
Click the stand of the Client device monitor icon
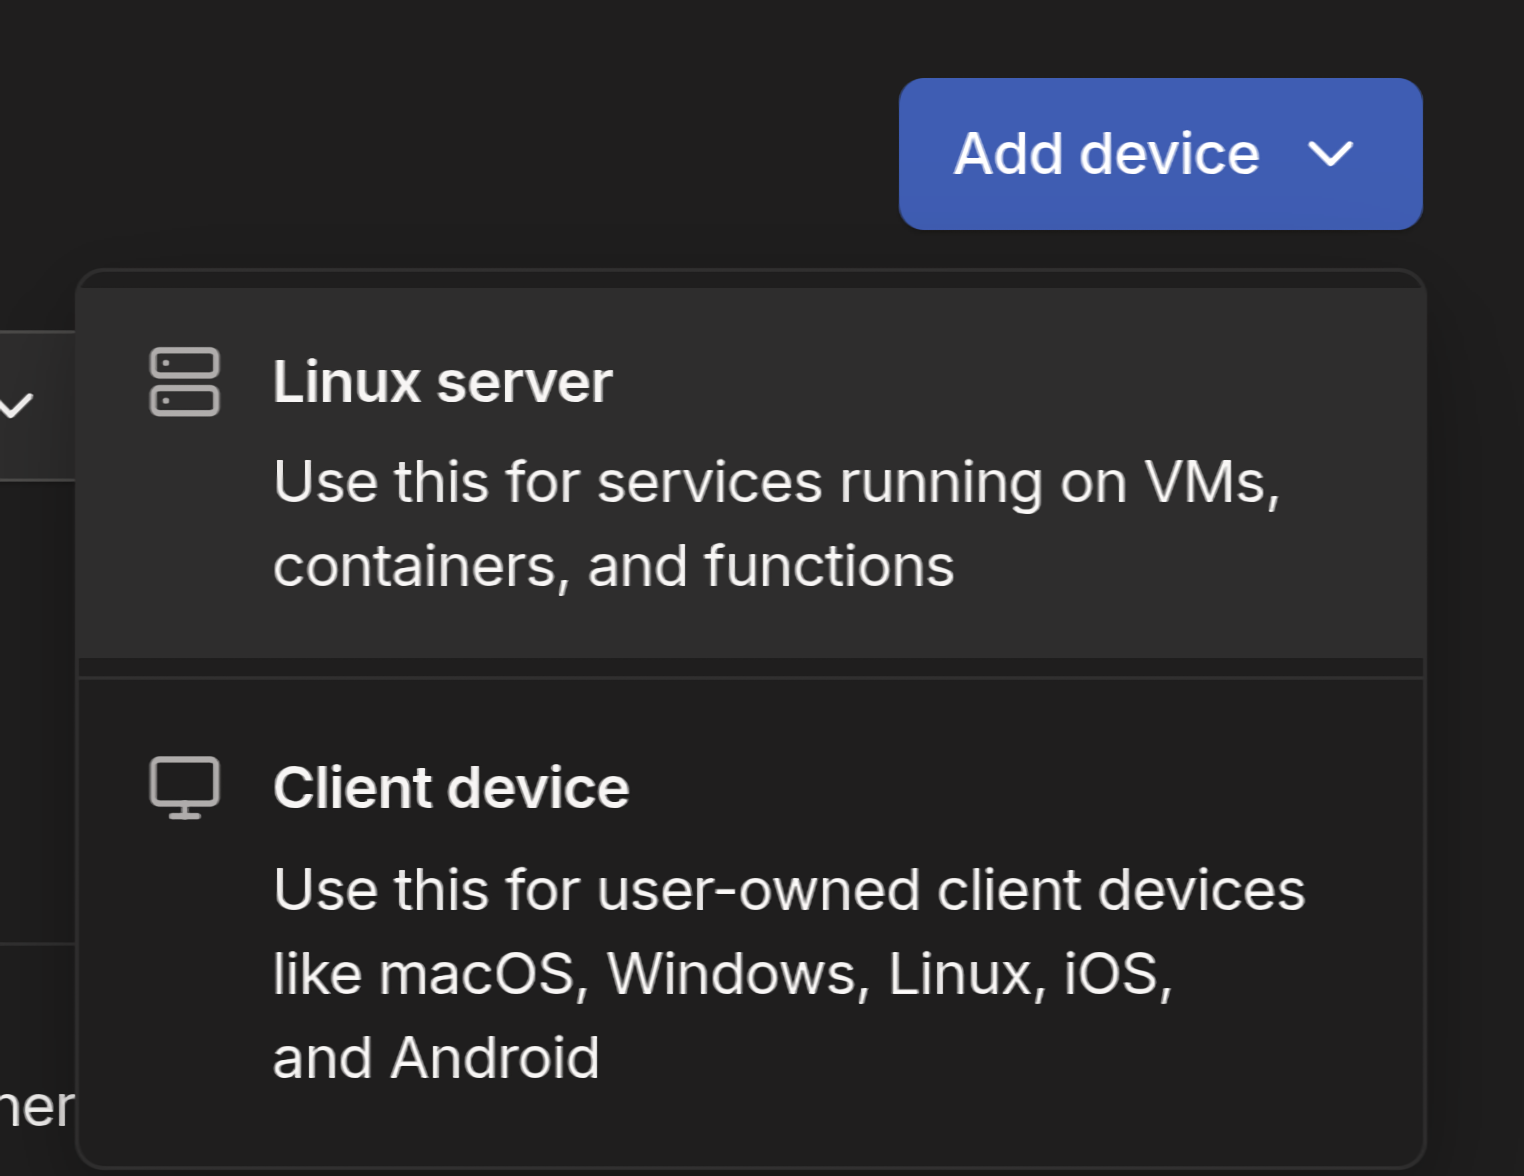(185, 813)
